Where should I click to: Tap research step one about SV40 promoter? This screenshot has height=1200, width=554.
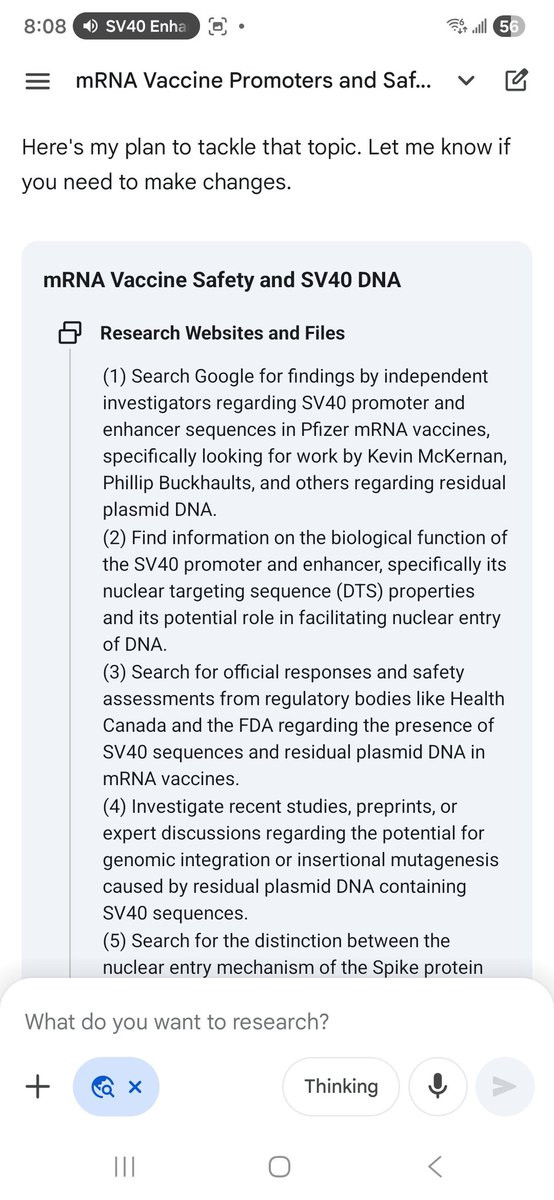tap(304, 443)
